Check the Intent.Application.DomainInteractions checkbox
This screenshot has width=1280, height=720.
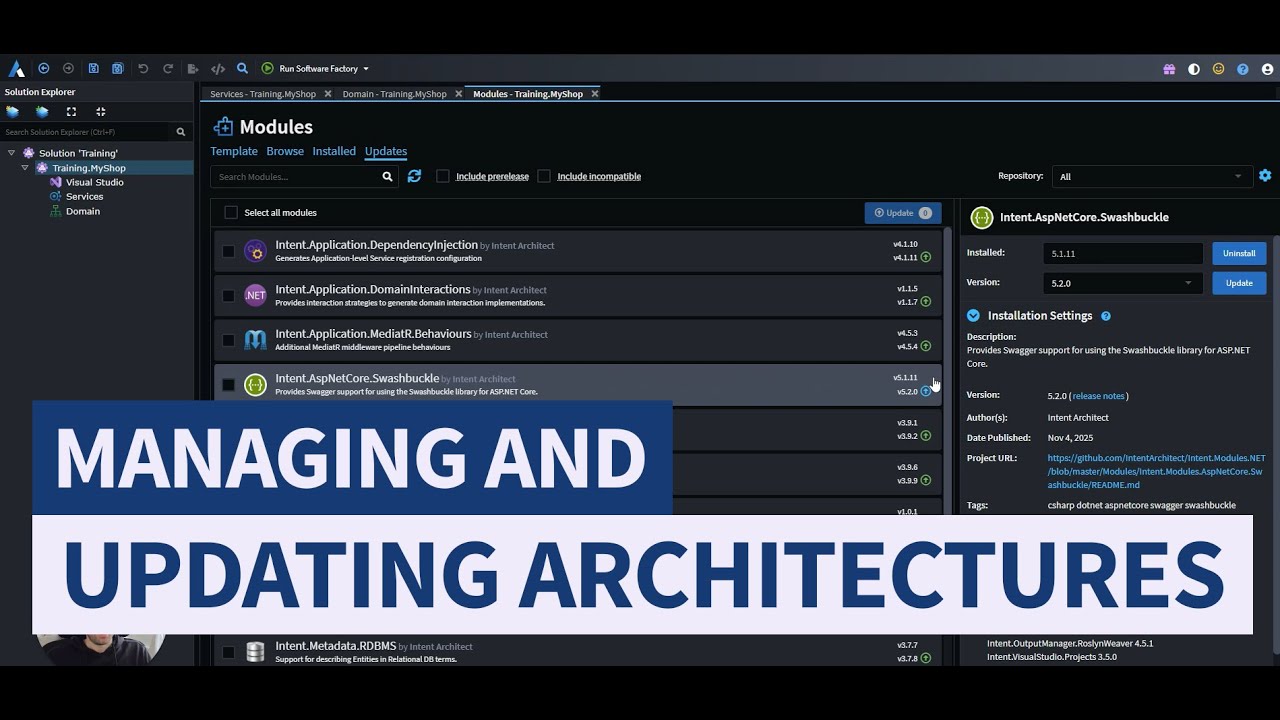pos(229,296)
